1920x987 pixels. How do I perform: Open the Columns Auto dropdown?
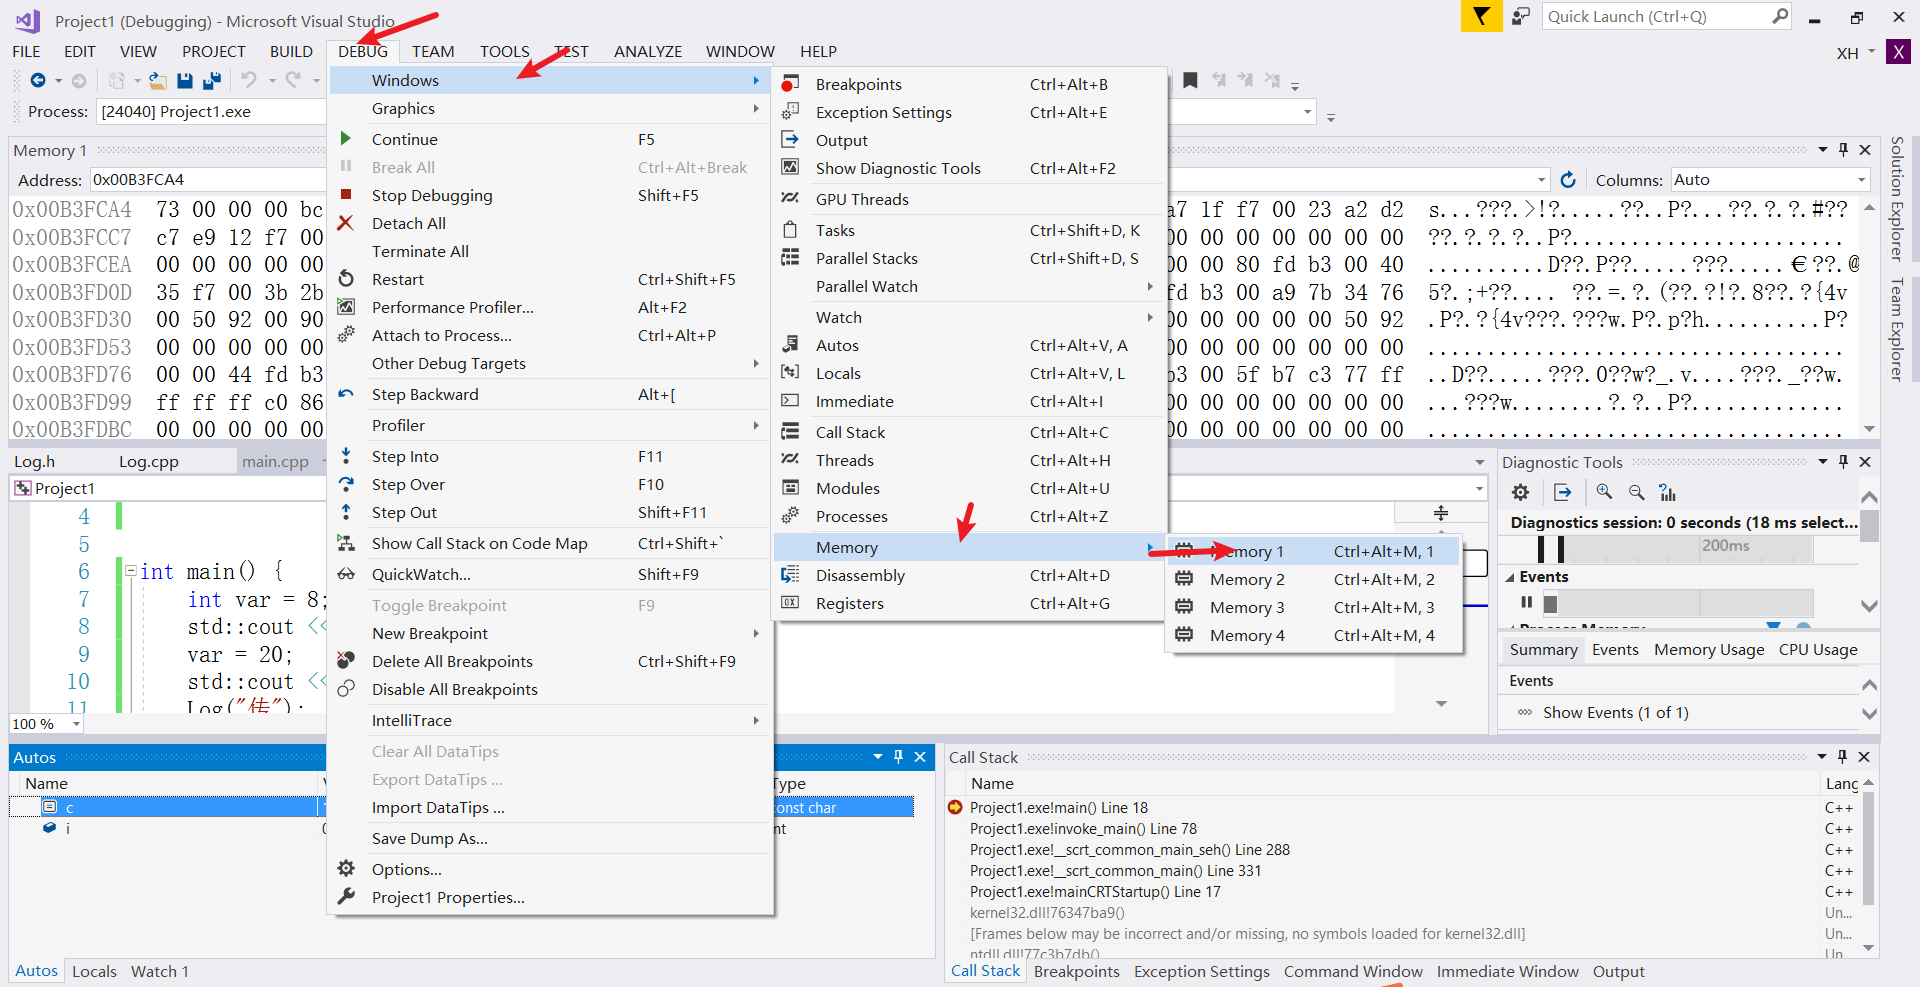(x=1861, y=180)
